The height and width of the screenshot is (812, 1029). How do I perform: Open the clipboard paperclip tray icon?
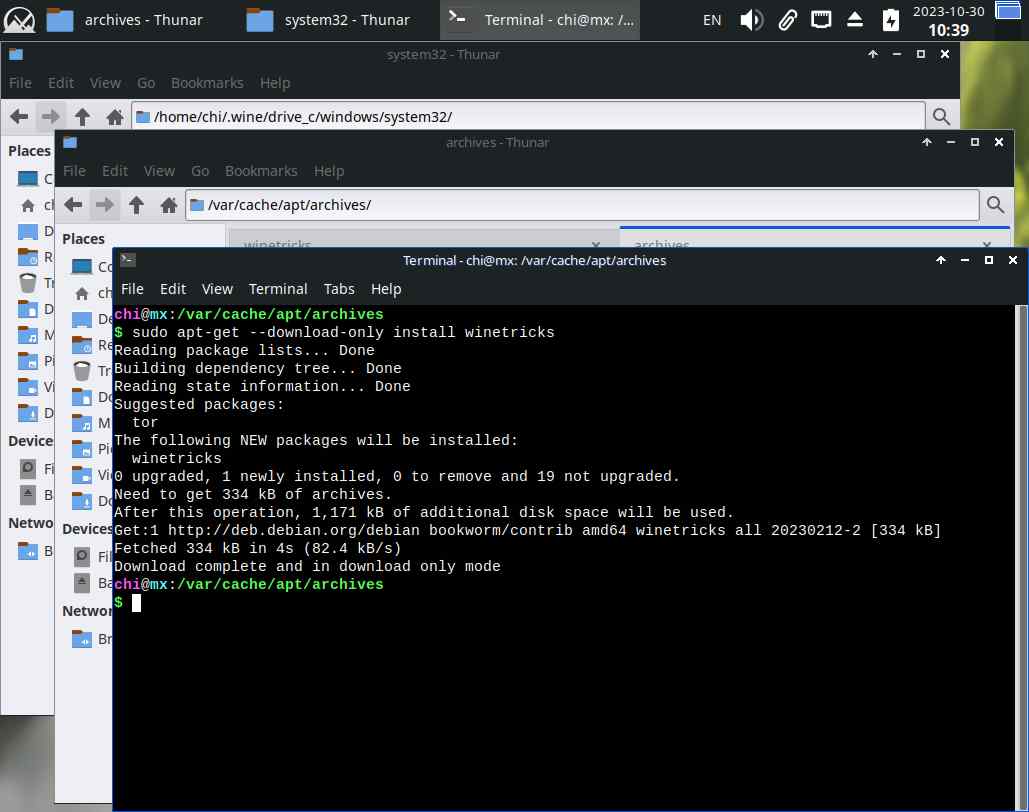tap(788, 20)
